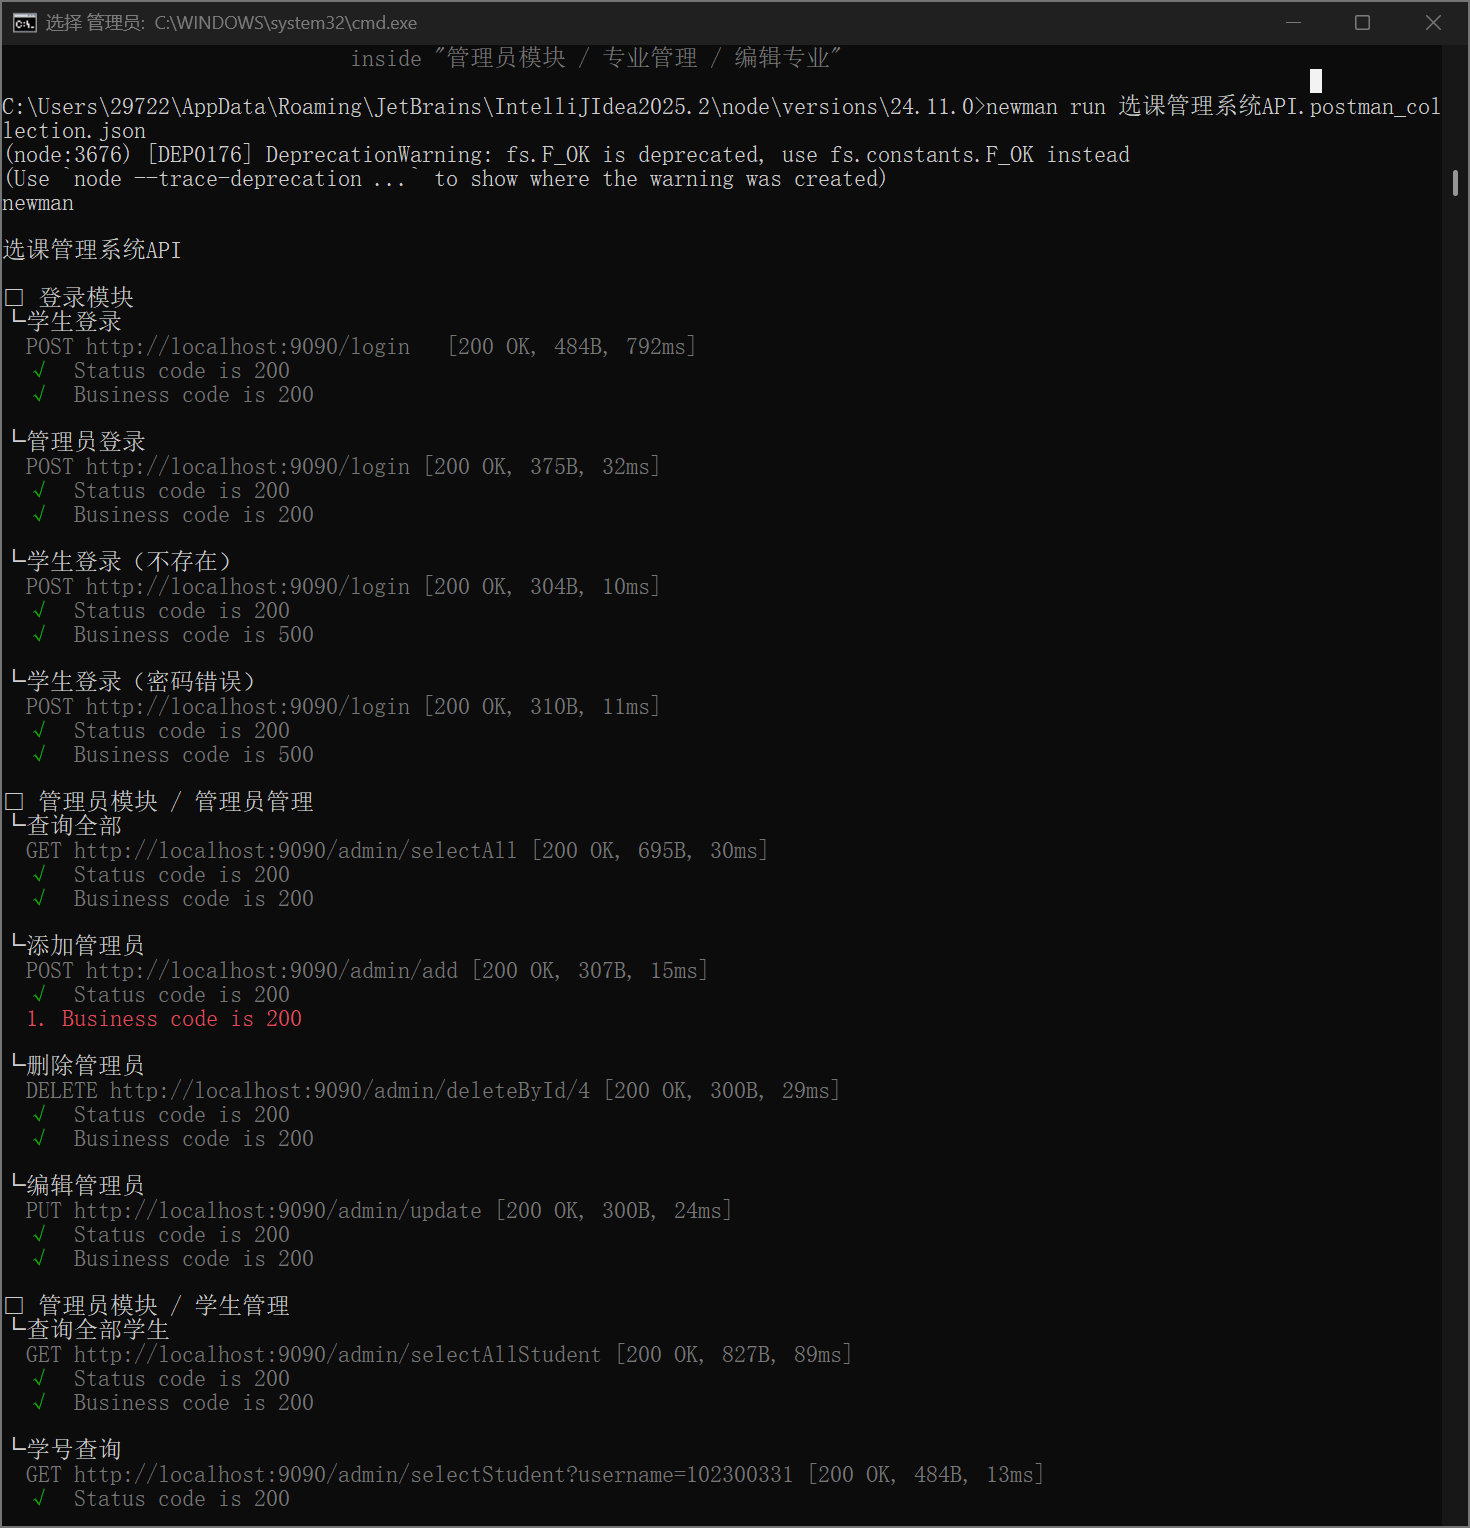This screenshot has height=1528, width=1470.
Task: Click the 删除管理员 request name
Action: [x=86, y=1066]
